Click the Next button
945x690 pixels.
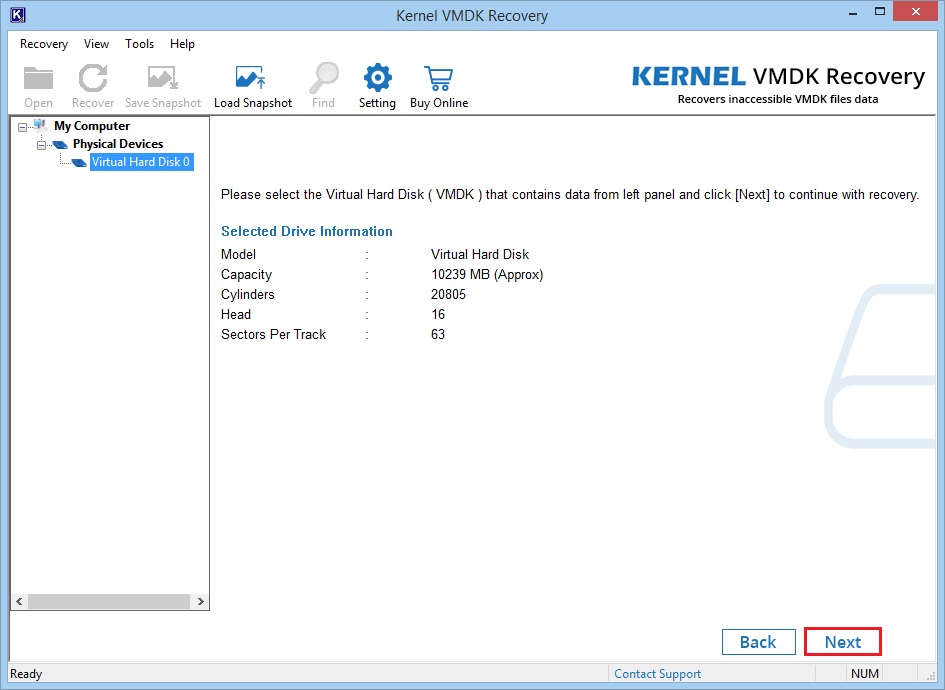point(843,642)
